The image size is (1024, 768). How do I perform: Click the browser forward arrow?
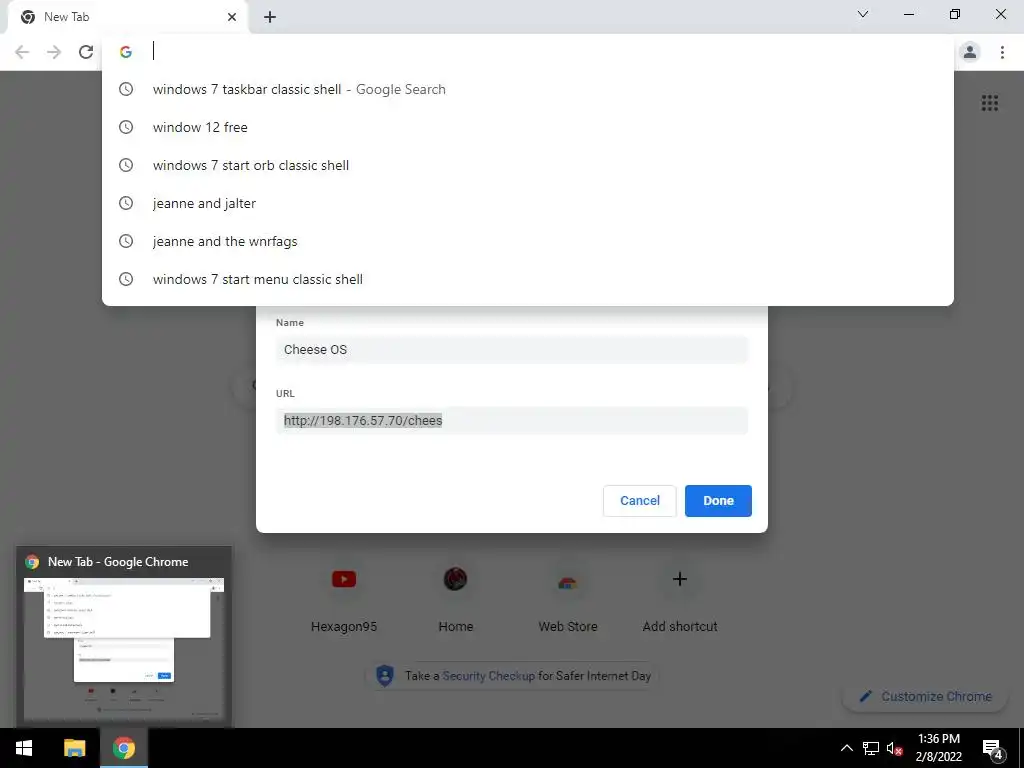54,52
